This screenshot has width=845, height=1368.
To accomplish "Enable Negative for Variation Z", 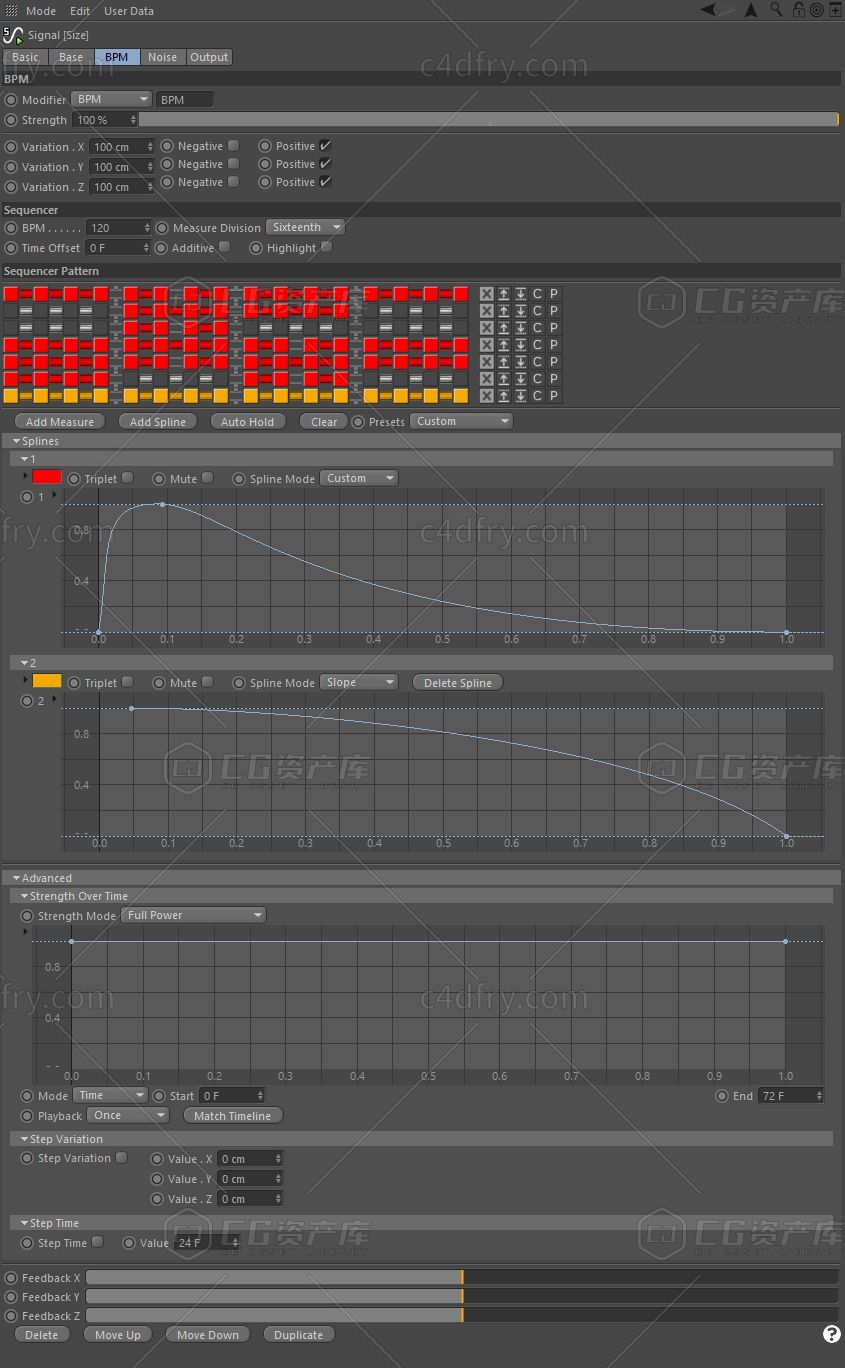I will pos(233,182).
